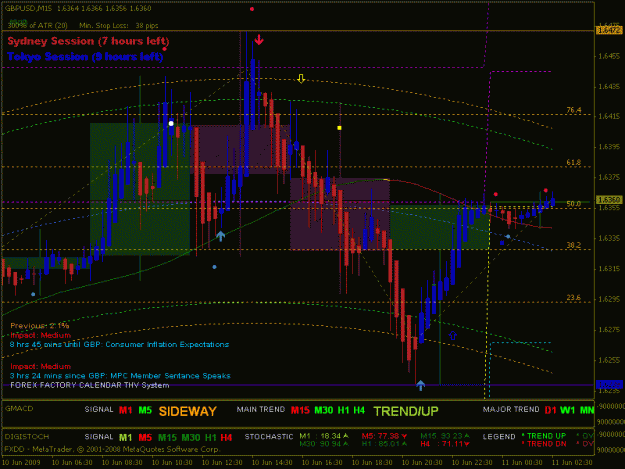Image resolution: width=625 pixels, height=469 pixels.
Task: Click the Tokyo Session hours-left label
Action: click(85, 57)
